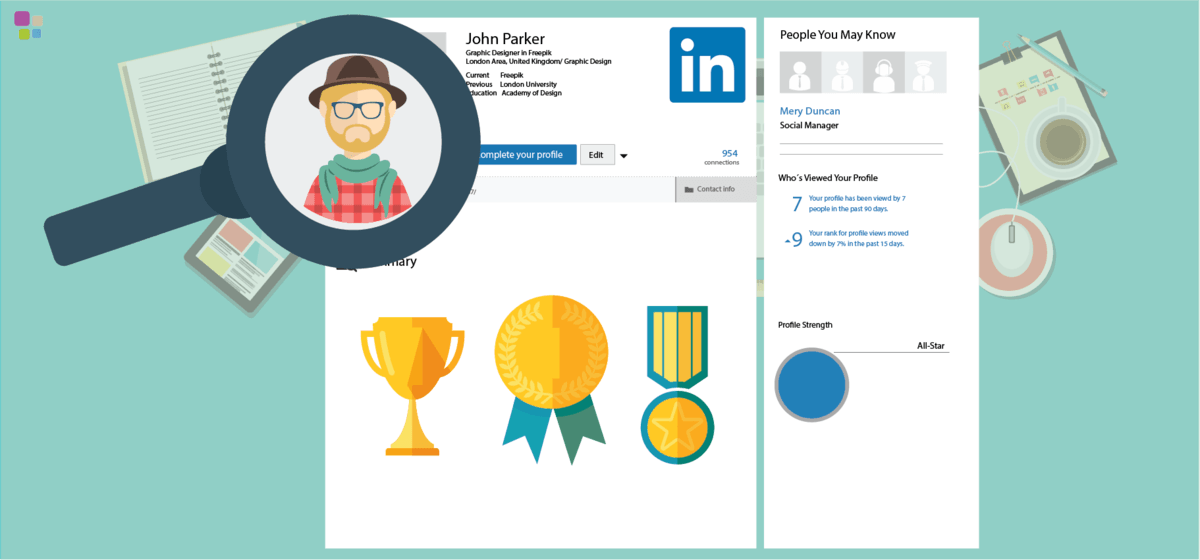Click the All-Star strength label
The width and height of the screenshot is (1200, 560).
coord(931,346)
